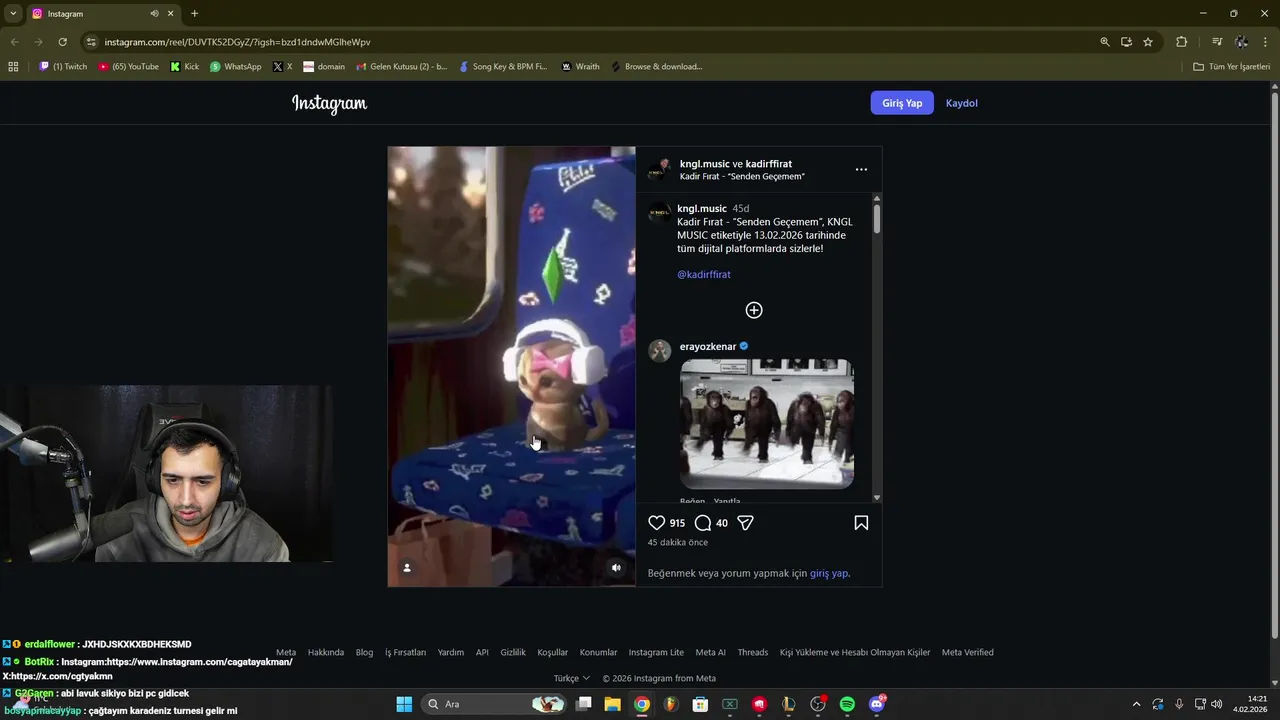The height and width of the screenshot is (720, 1280).
Task: Open WhatsApp bookmark
Action: (x=235, y=67)
